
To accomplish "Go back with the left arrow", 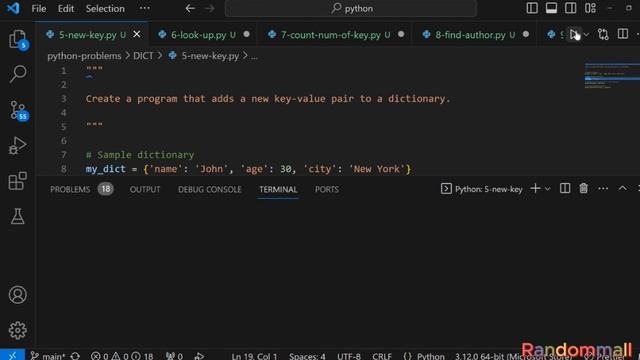I will tap(190, 8).
